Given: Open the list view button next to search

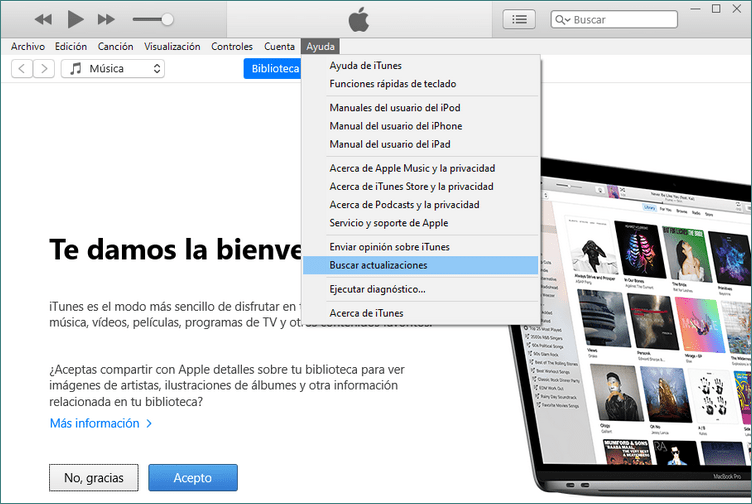Looking at the screenshot, I should tap(519, 20).
